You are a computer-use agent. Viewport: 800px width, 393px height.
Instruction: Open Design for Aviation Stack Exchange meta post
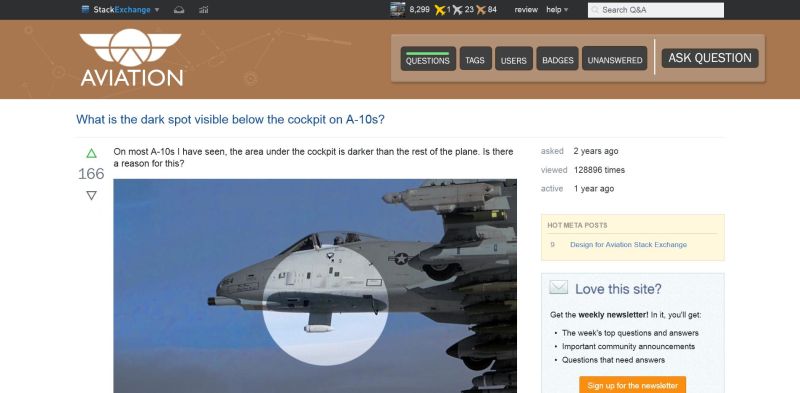click(x=628, y=244)
